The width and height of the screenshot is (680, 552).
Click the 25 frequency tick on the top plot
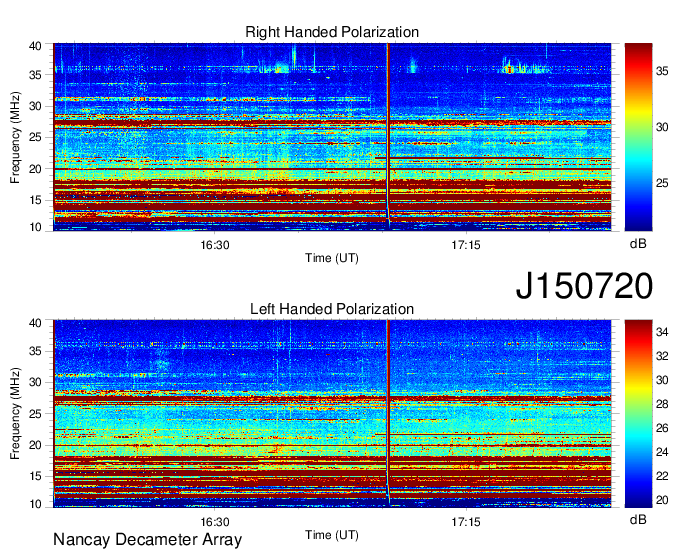coord(36,137)
